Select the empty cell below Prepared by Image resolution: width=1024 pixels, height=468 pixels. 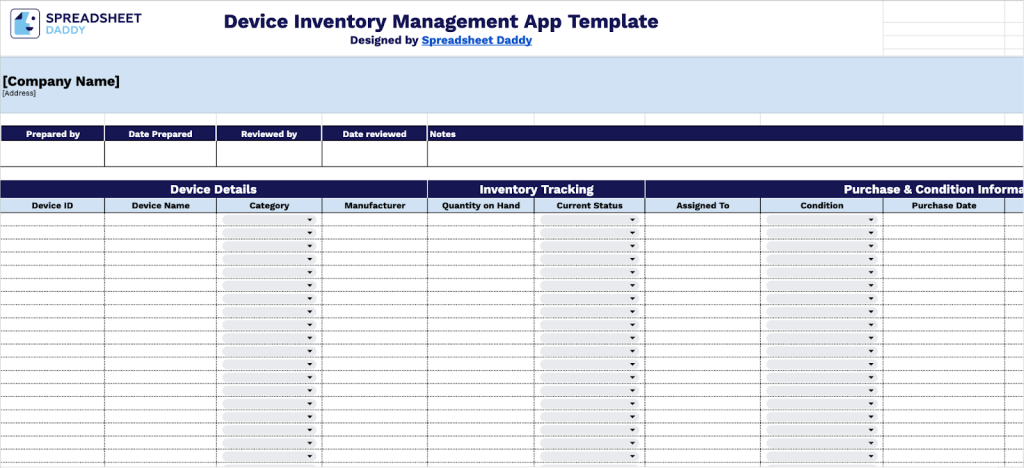pyautogui.click(x=52, y=154)
